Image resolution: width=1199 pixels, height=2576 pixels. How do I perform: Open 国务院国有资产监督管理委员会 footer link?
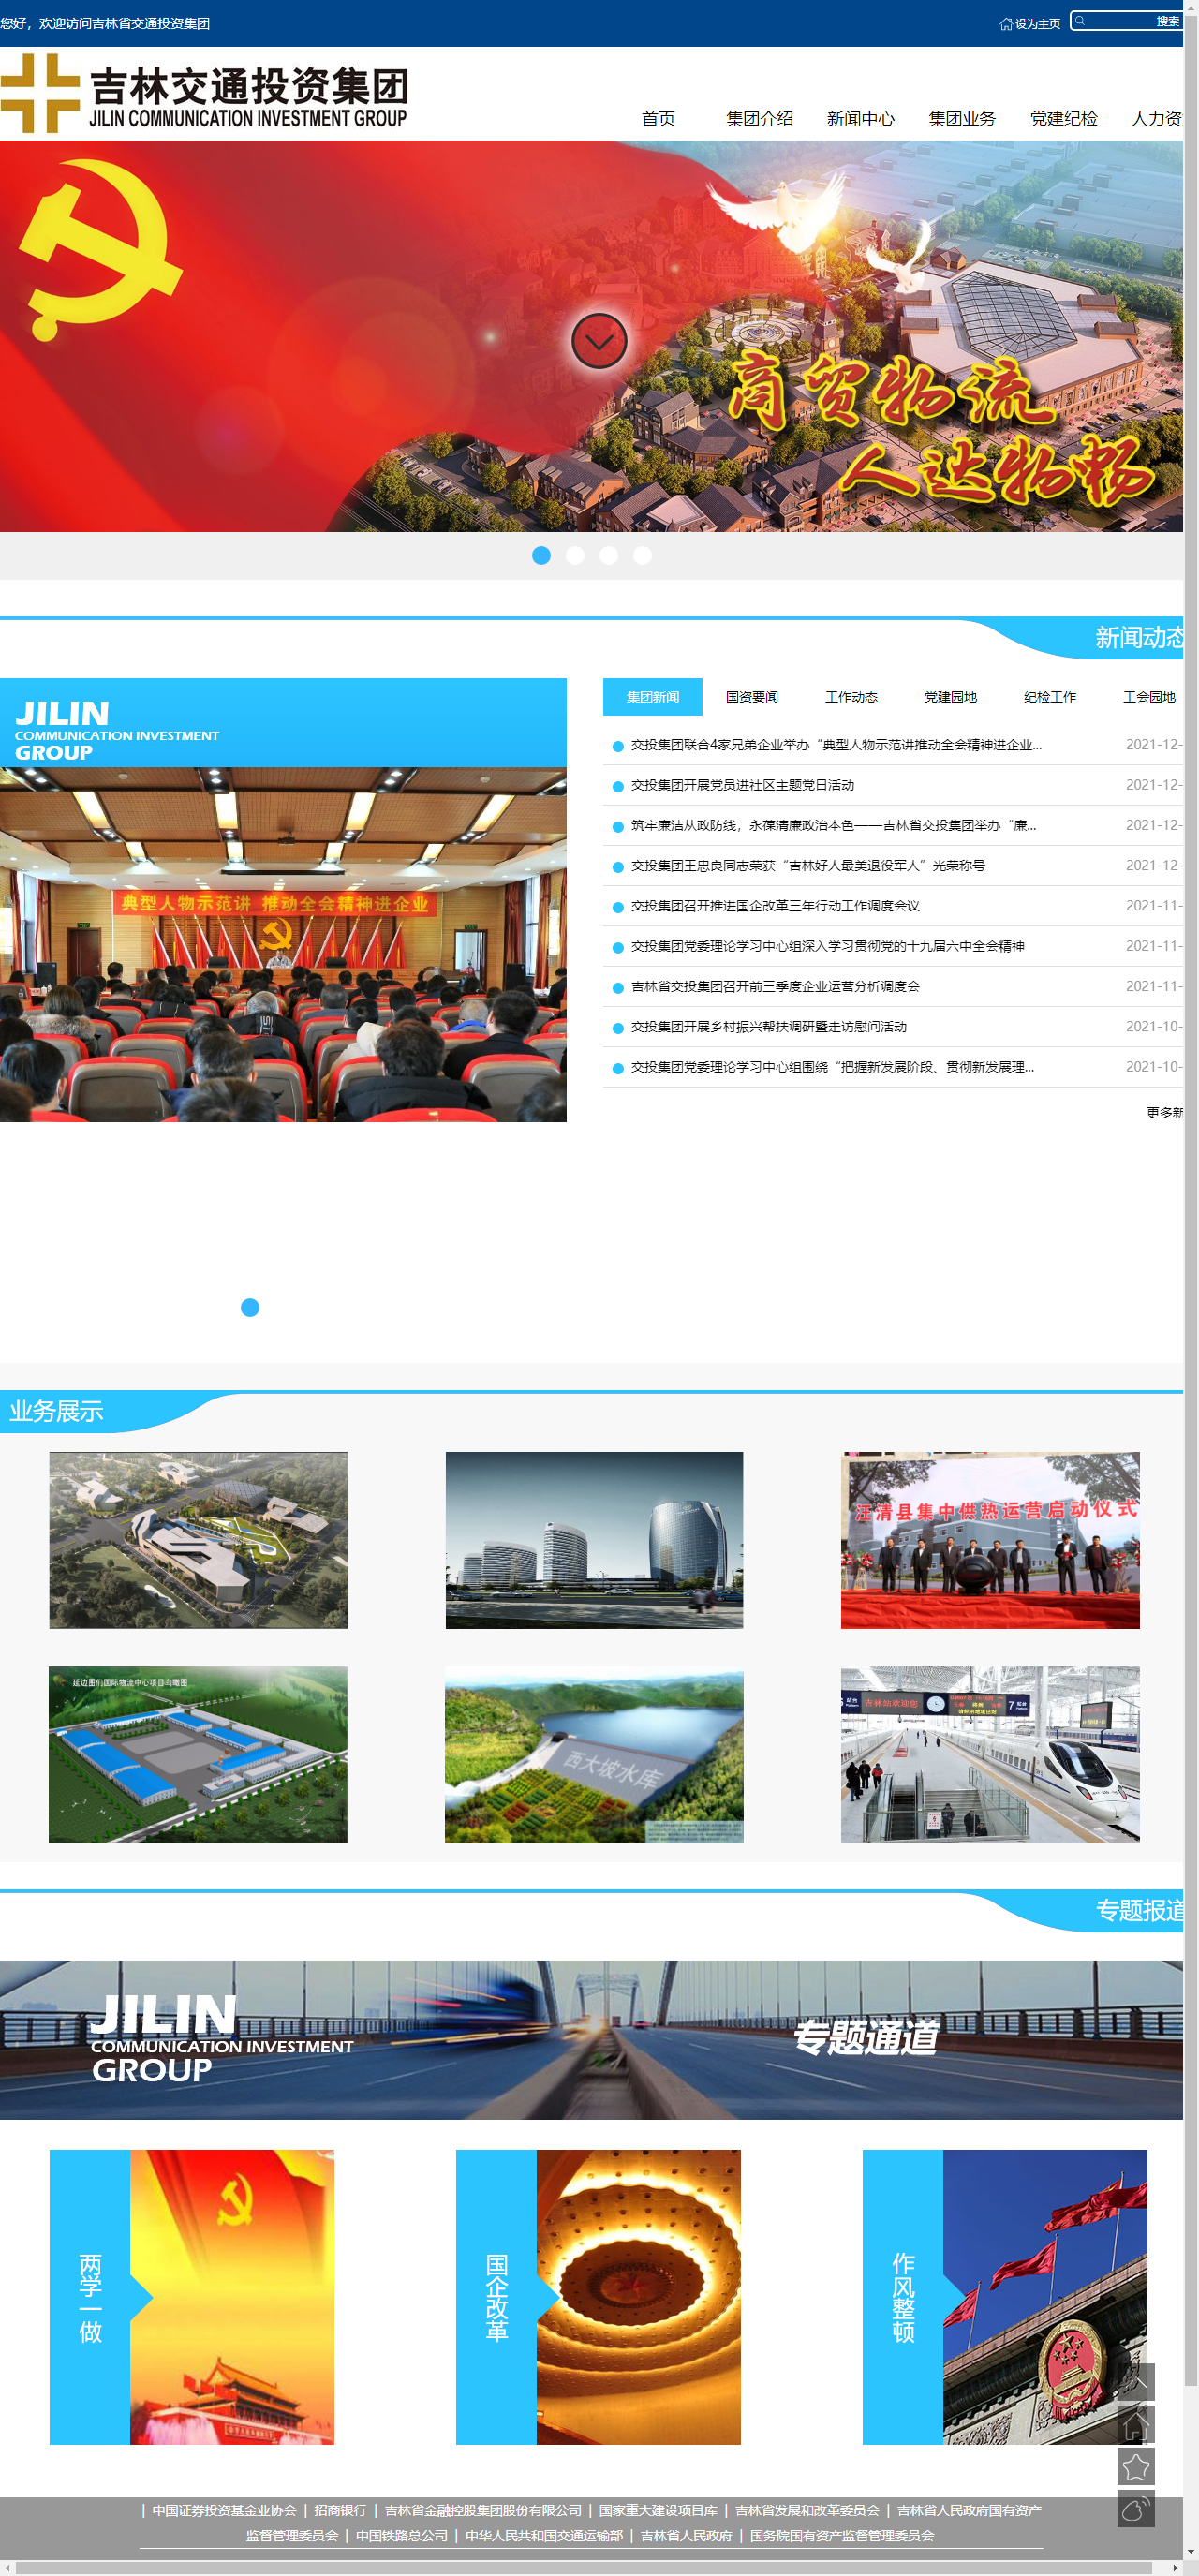[842, 2535]
